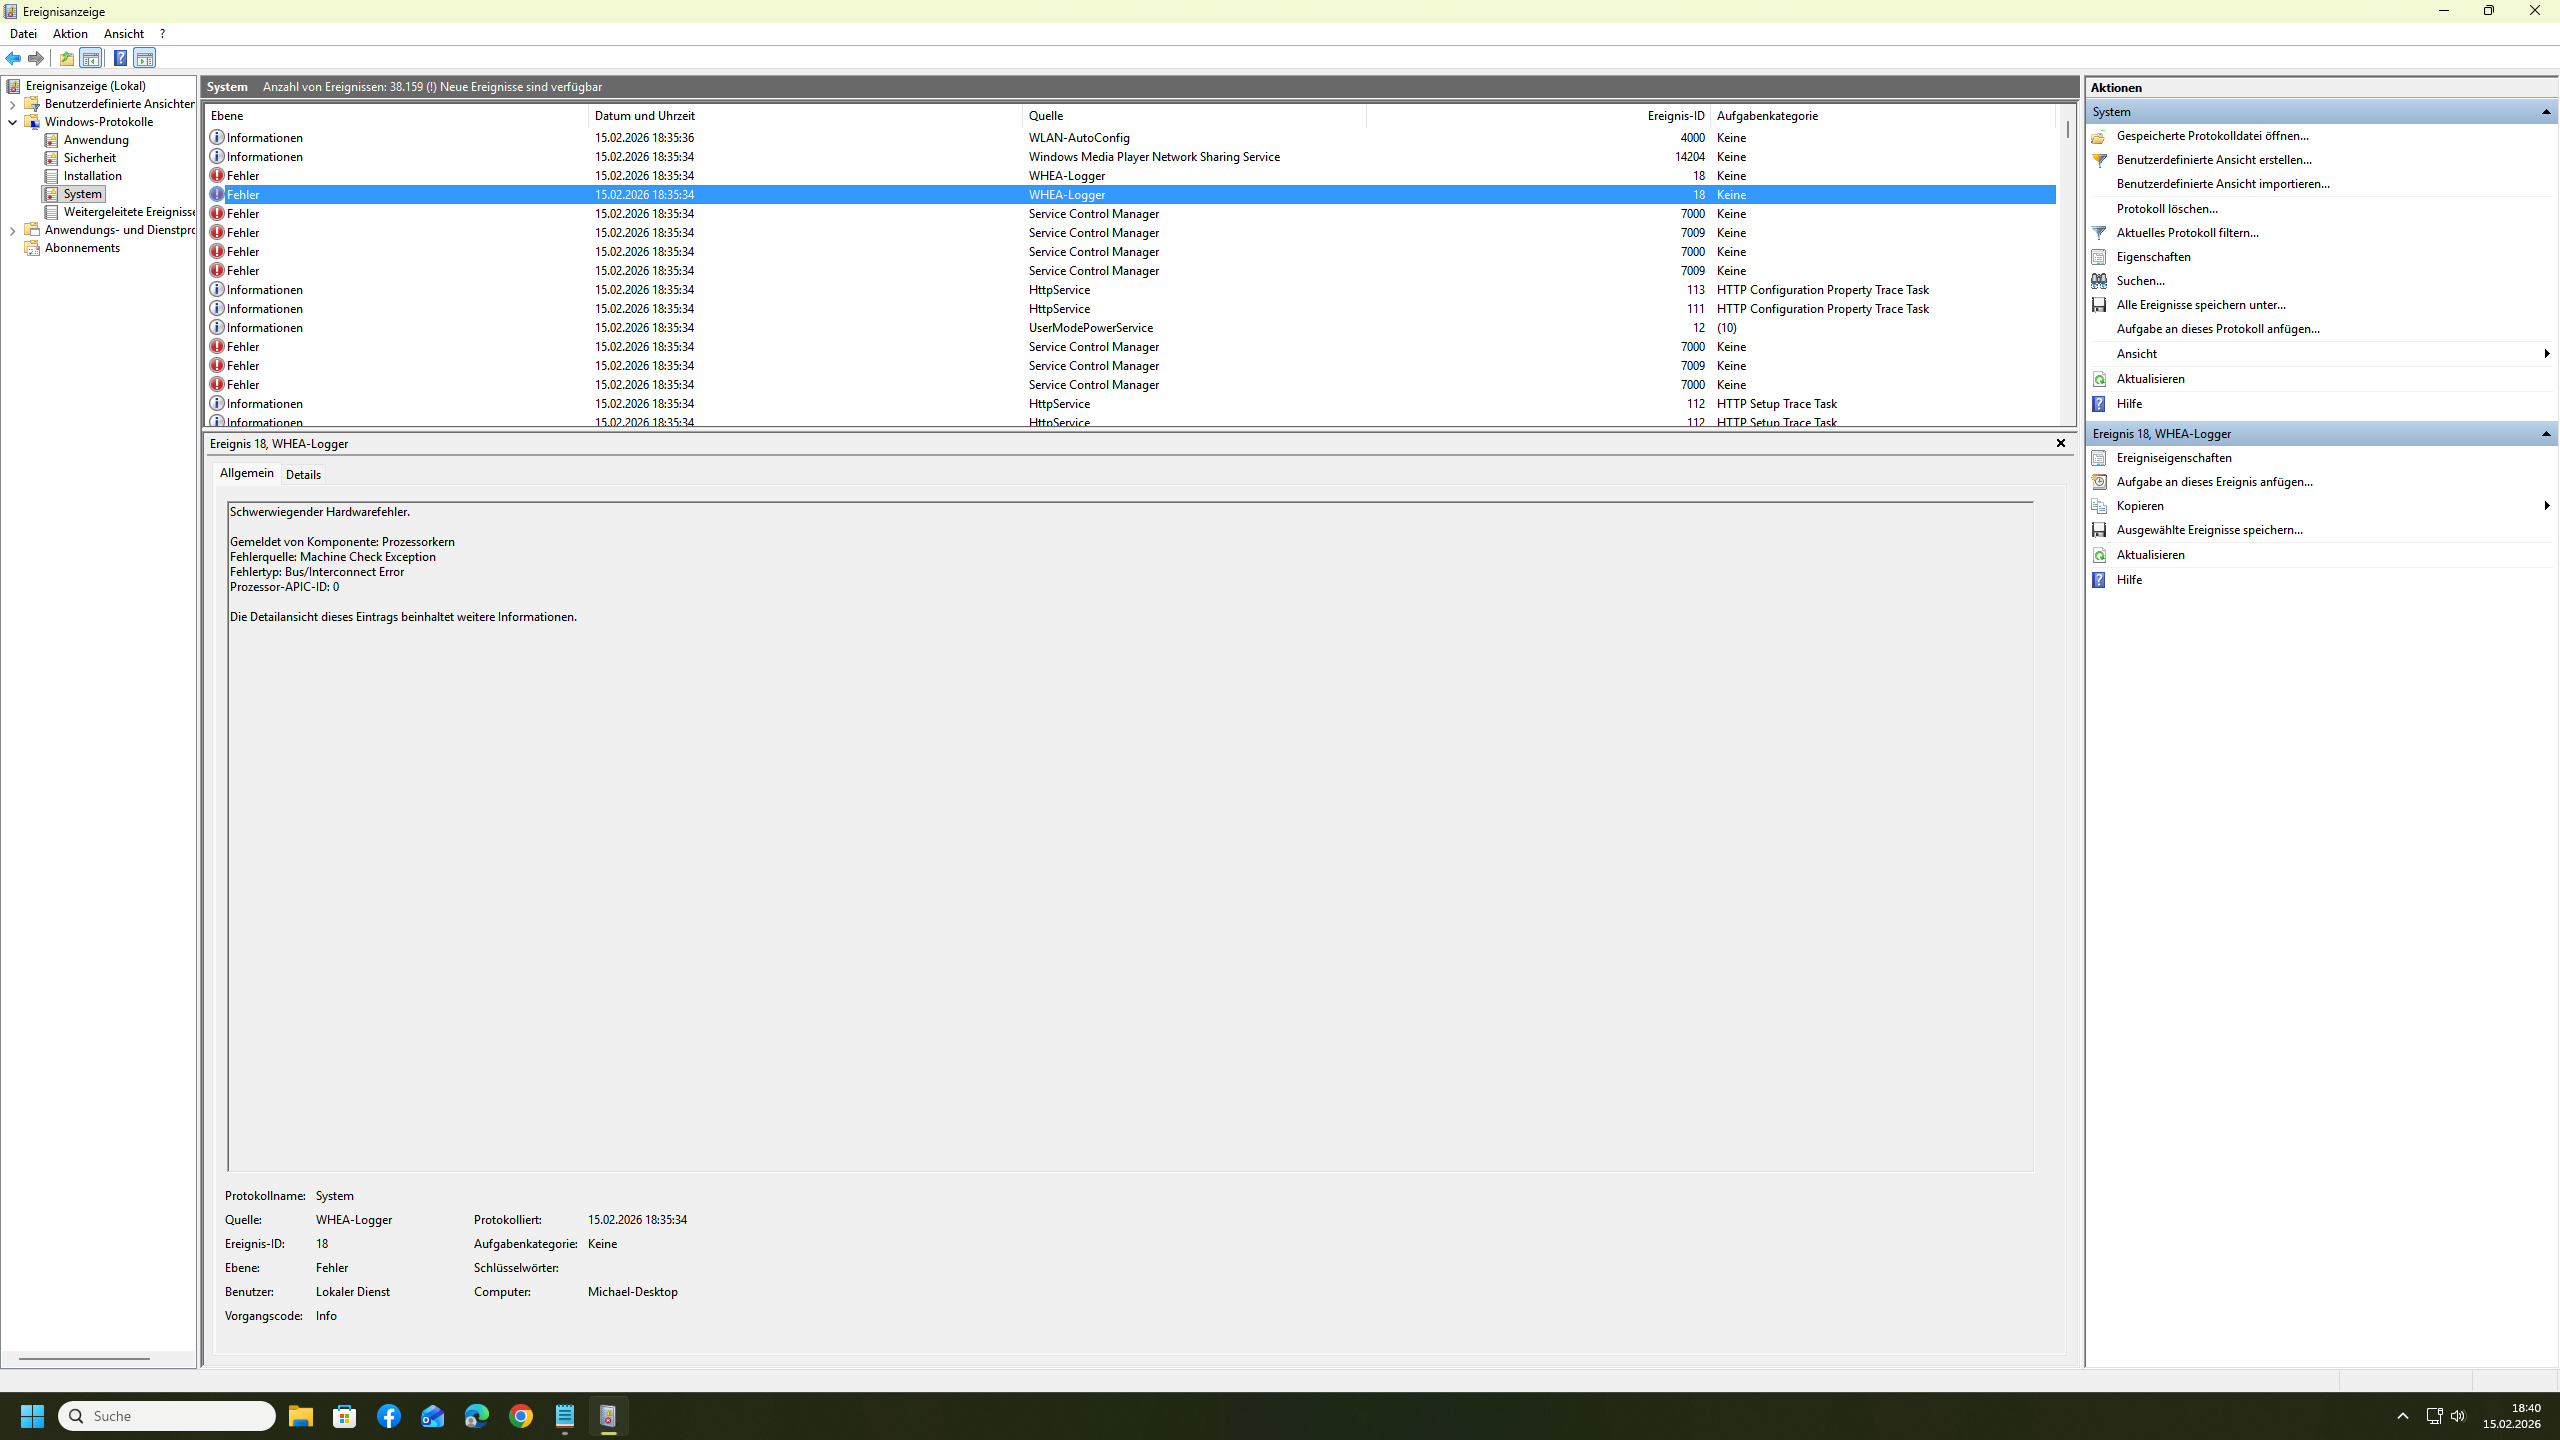Click the back arrow toolbar icon
Screen dimensions: 2560x1440
click(13, 58)
